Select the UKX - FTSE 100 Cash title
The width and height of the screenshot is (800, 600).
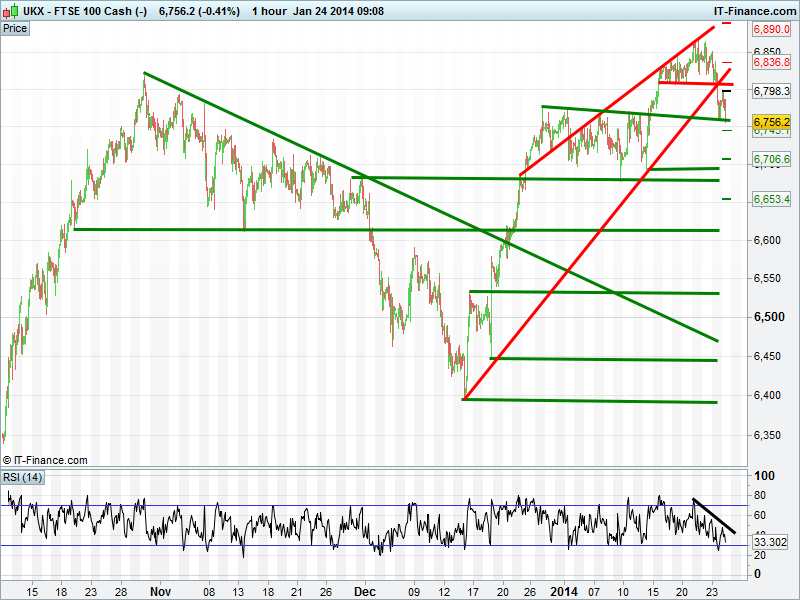(85, 11)
